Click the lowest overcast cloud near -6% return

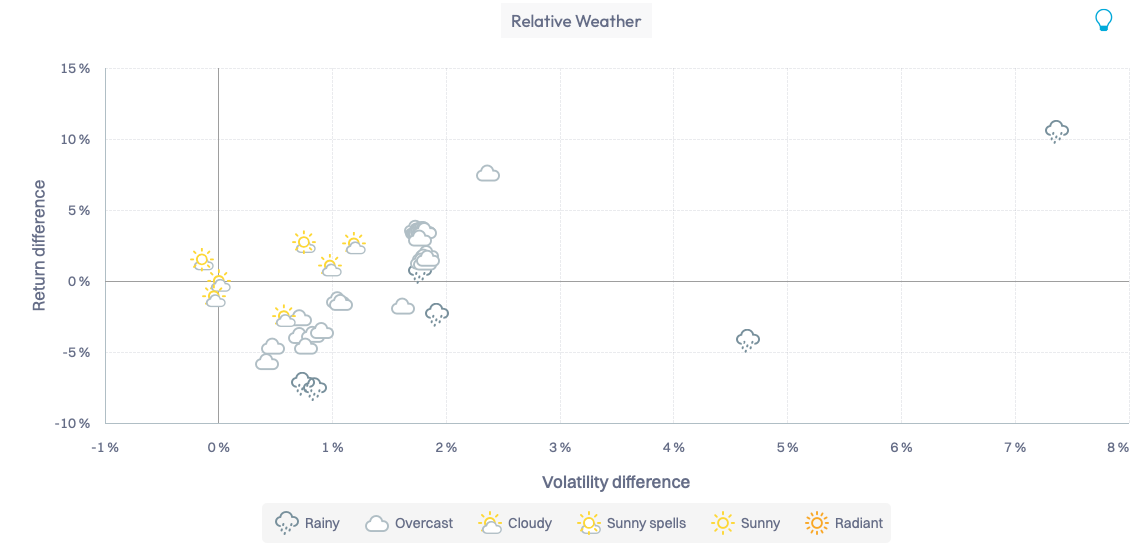tap(267, 362)
